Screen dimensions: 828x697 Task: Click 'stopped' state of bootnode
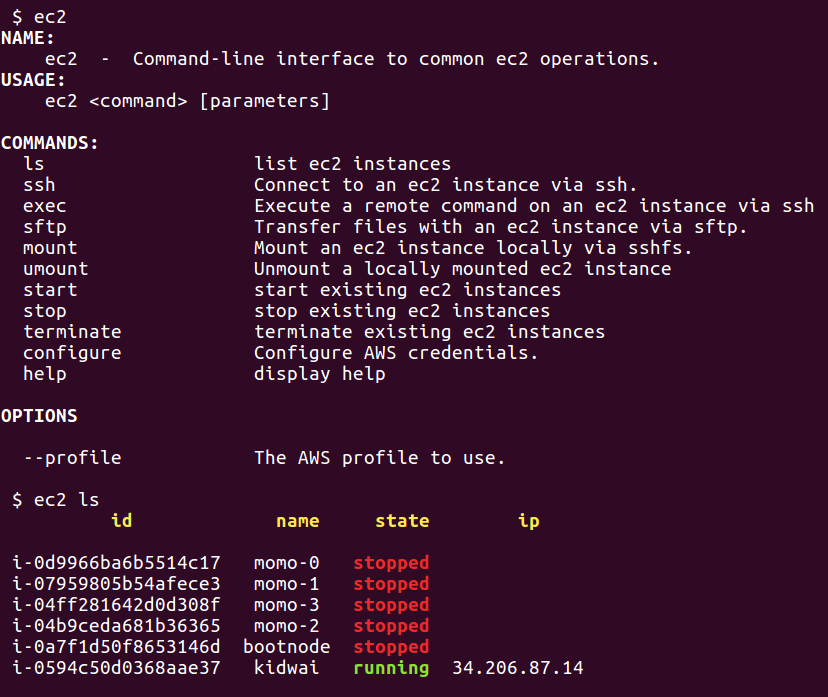pos(391,647)
